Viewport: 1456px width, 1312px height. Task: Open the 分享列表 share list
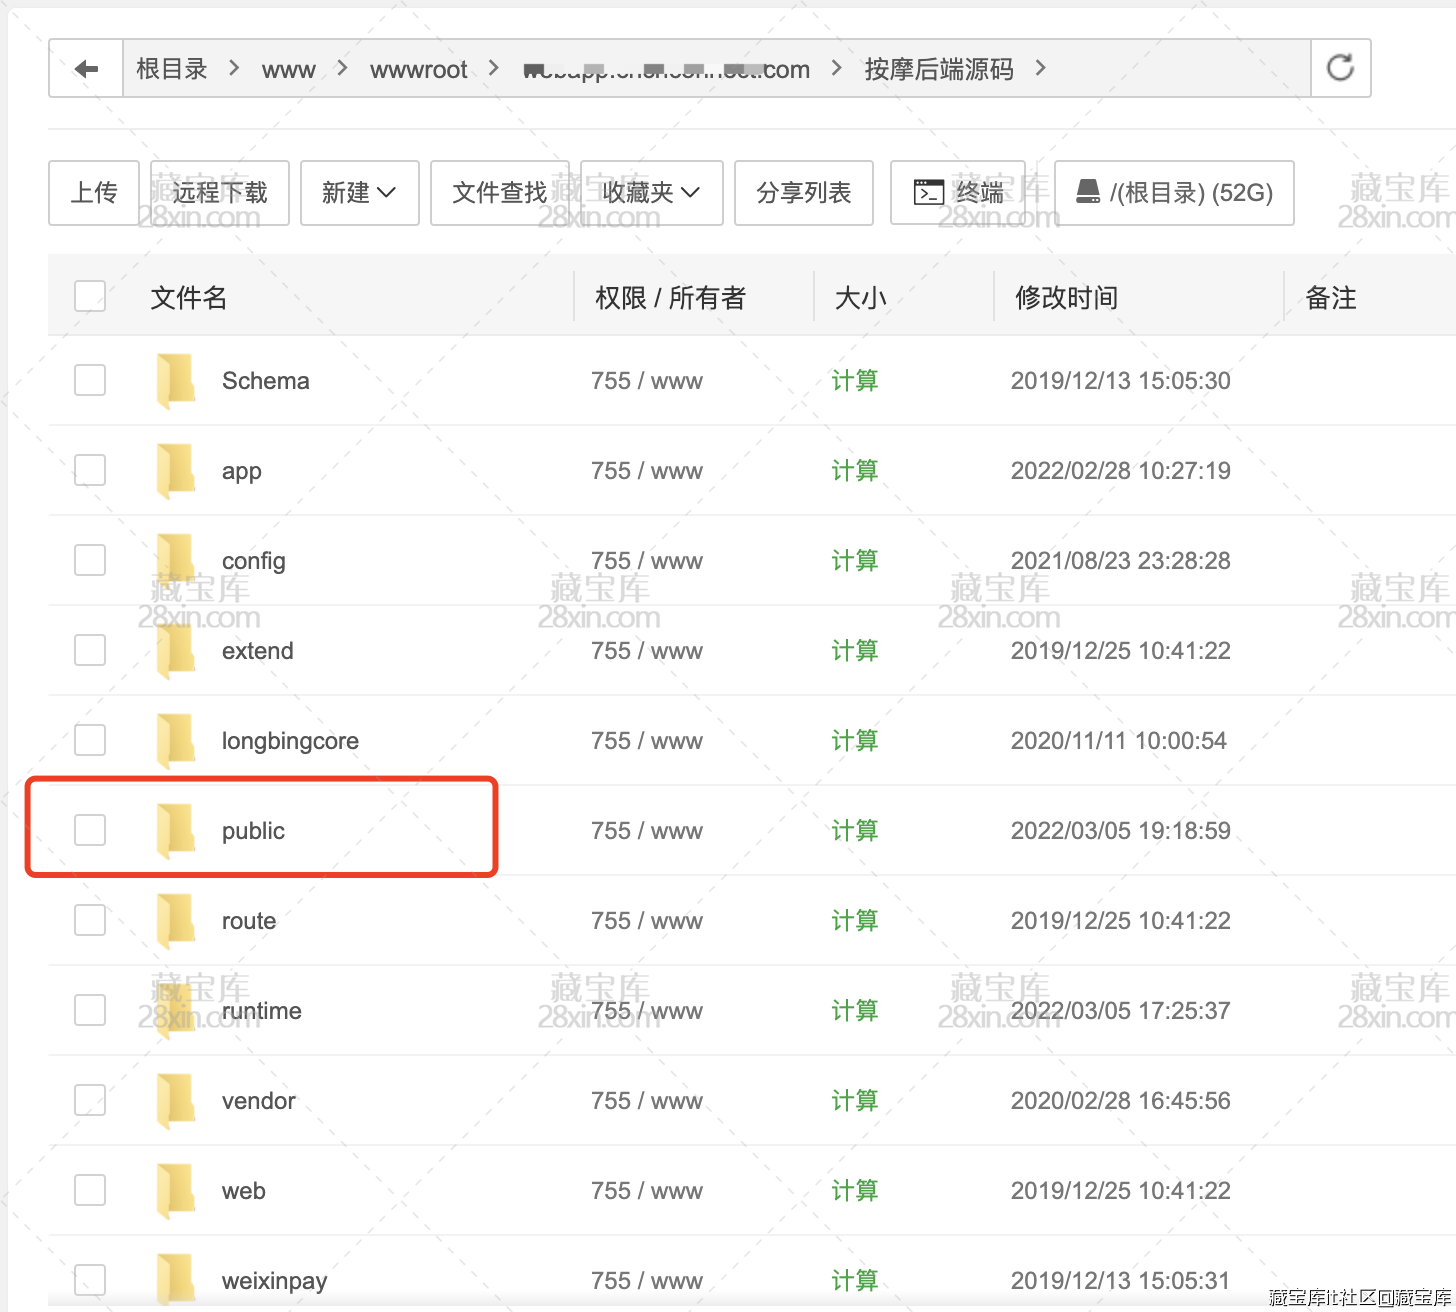coord(803,192)
